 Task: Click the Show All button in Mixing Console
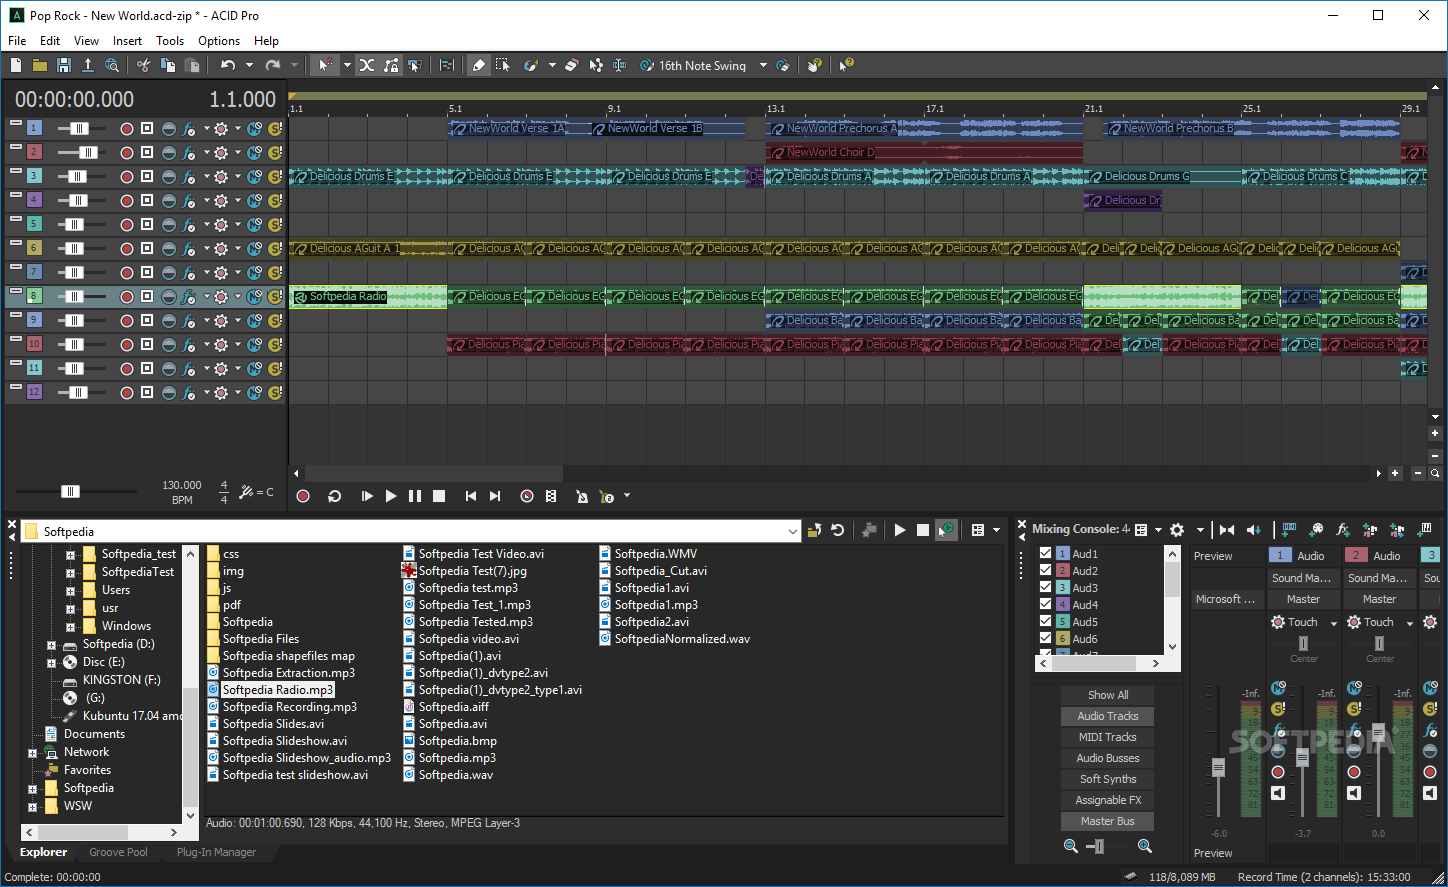pyautogui.click(x=1108, y=695)
